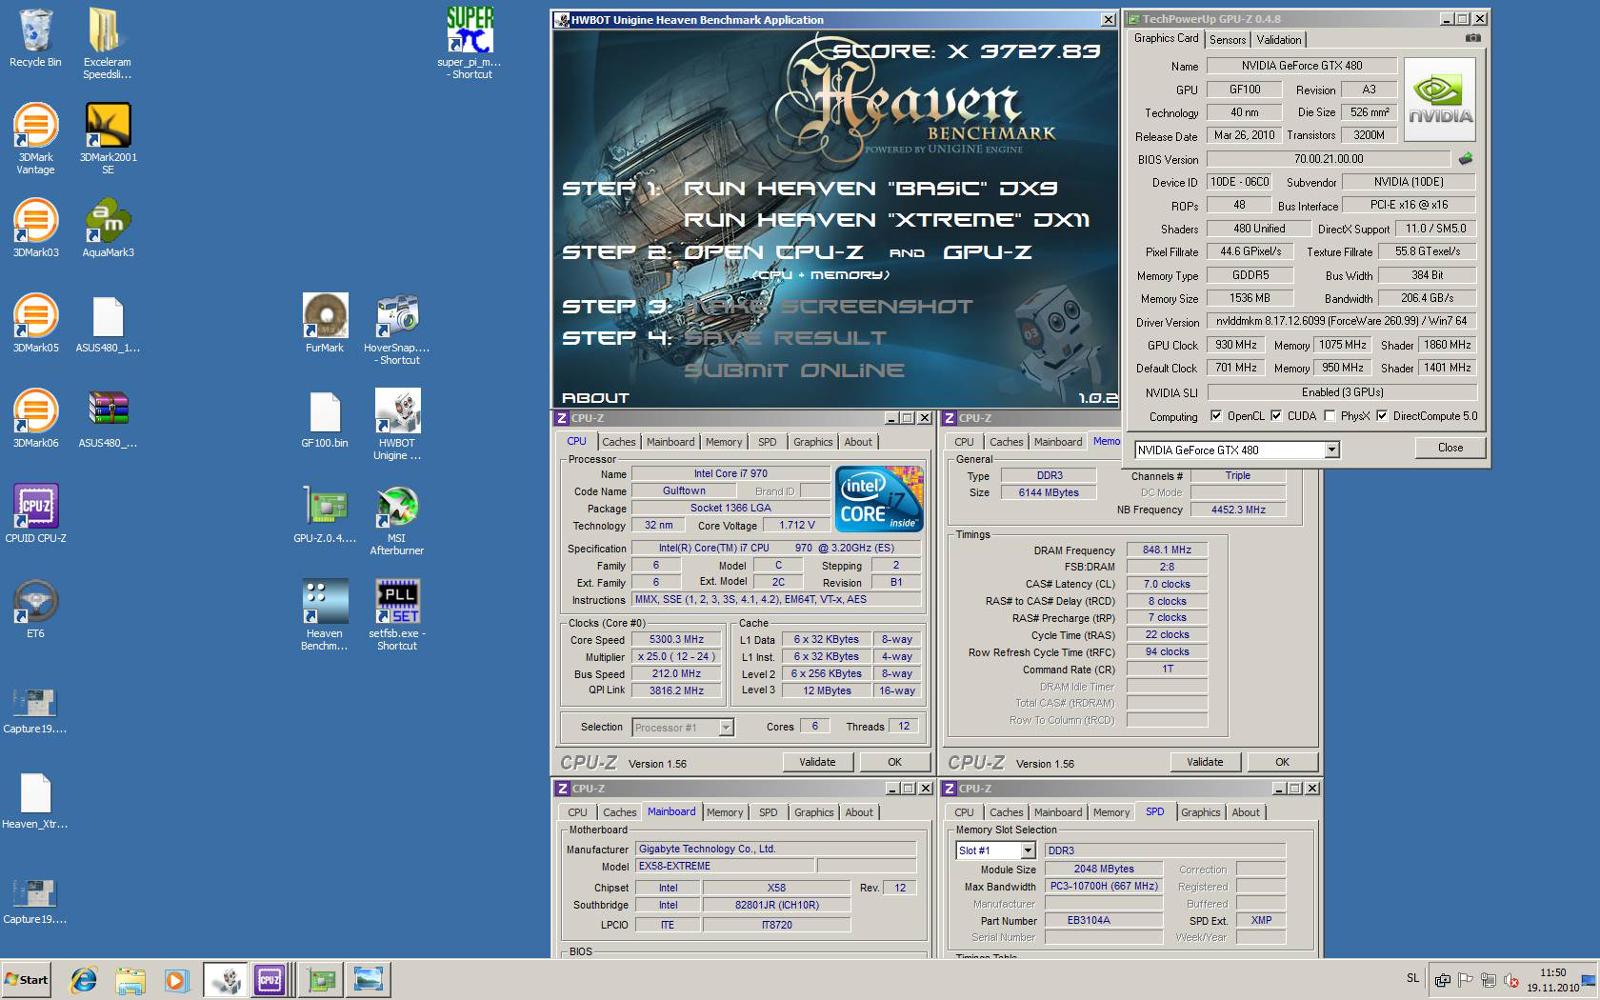
Task: Launch the AquaMark3 shortcut icon
Action: click(x=108, y=228)
